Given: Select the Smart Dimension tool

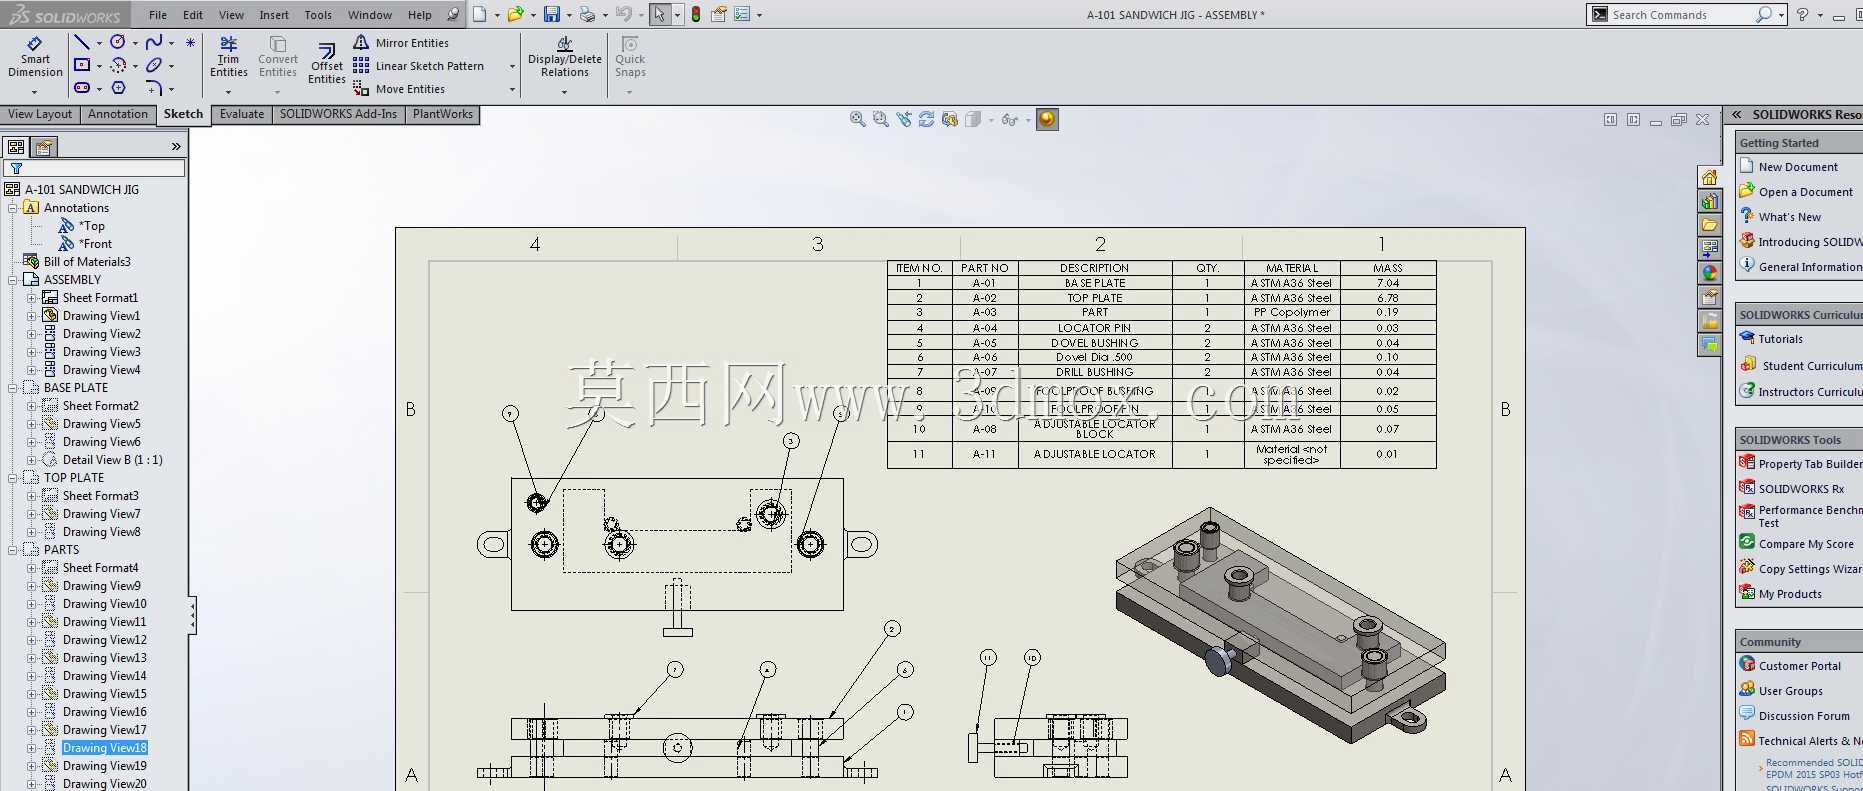Looking at the screenshot, I should tap(35, 57).
